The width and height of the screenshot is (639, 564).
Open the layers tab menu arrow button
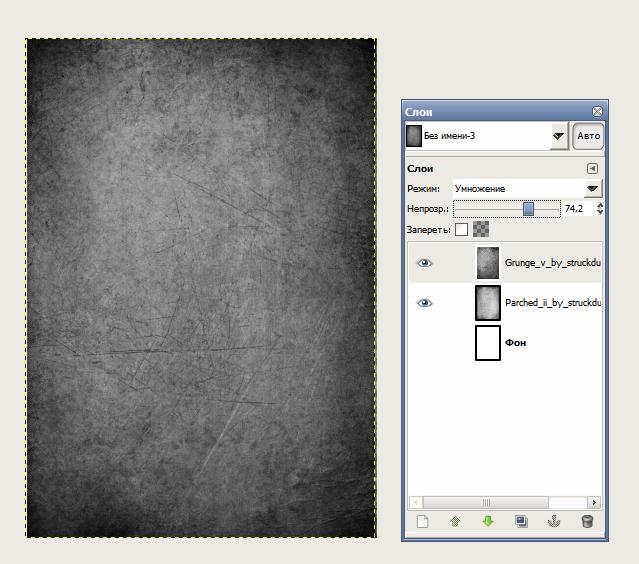(x=593, y=168)
